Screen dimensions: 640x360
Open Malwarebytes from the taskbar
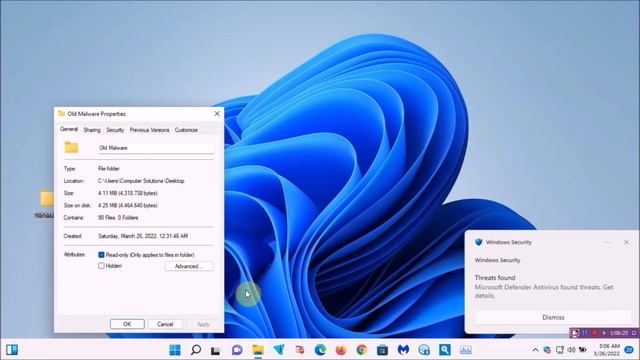[x=403, y=350]
